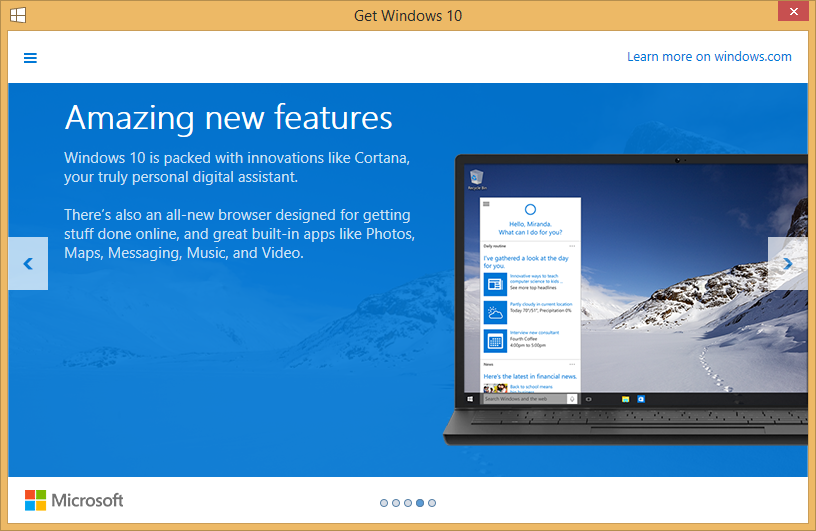Click the calendar appointment tile icon
This screenshot has width=816, height=531.
494,341
